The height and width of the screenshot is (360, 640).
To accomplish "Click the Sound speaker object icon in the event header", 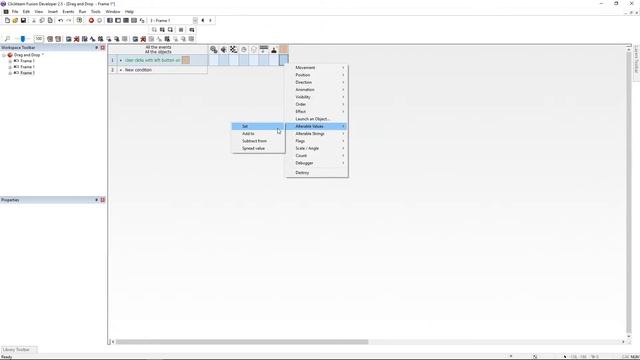I will [224, 49].
